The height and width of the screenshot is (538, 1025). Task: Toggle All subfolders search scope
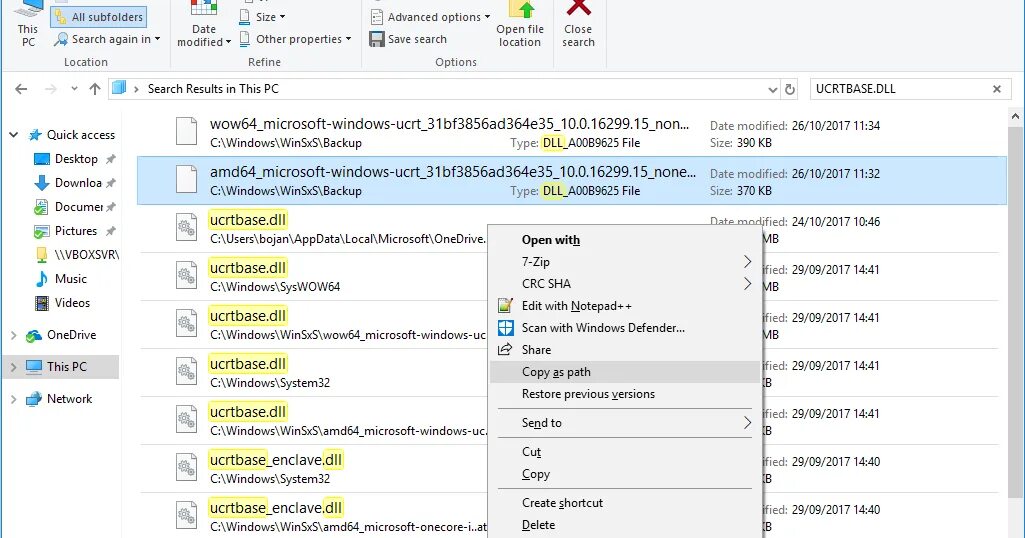point(99,17)
